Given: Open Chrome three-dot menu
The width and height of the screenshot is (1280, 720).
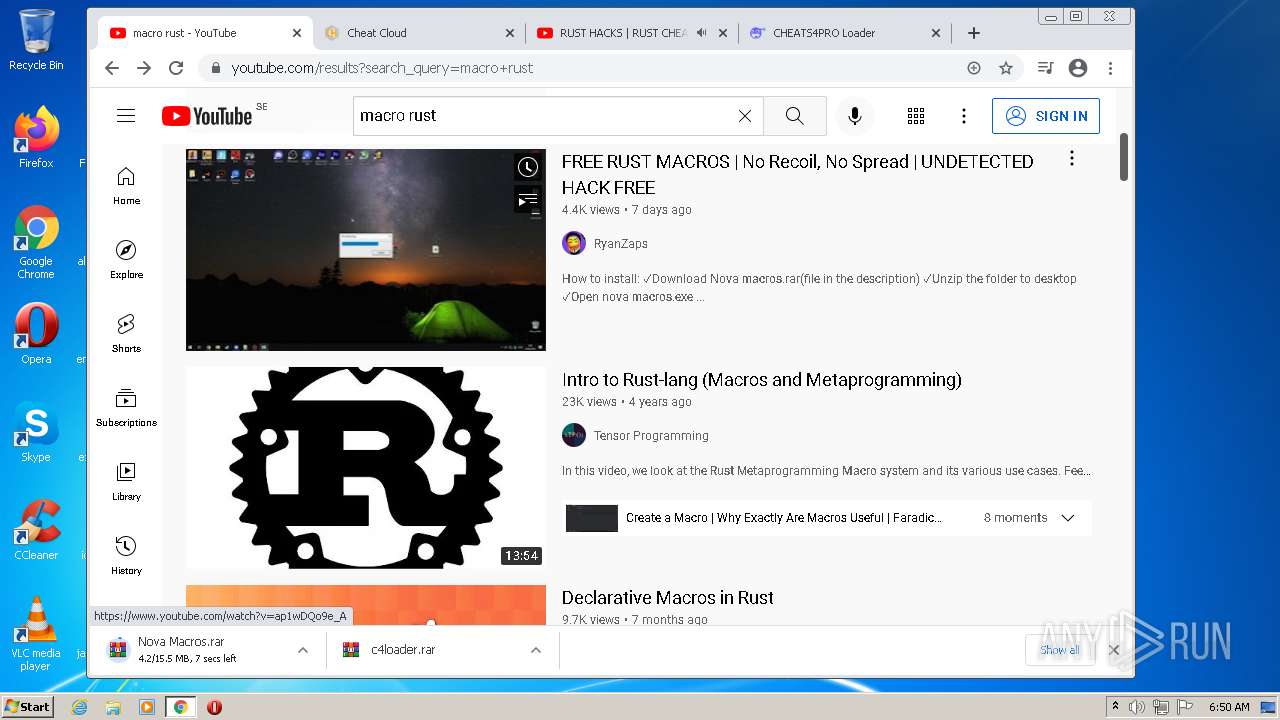Looking at the screenshot, I should 1110,68.
